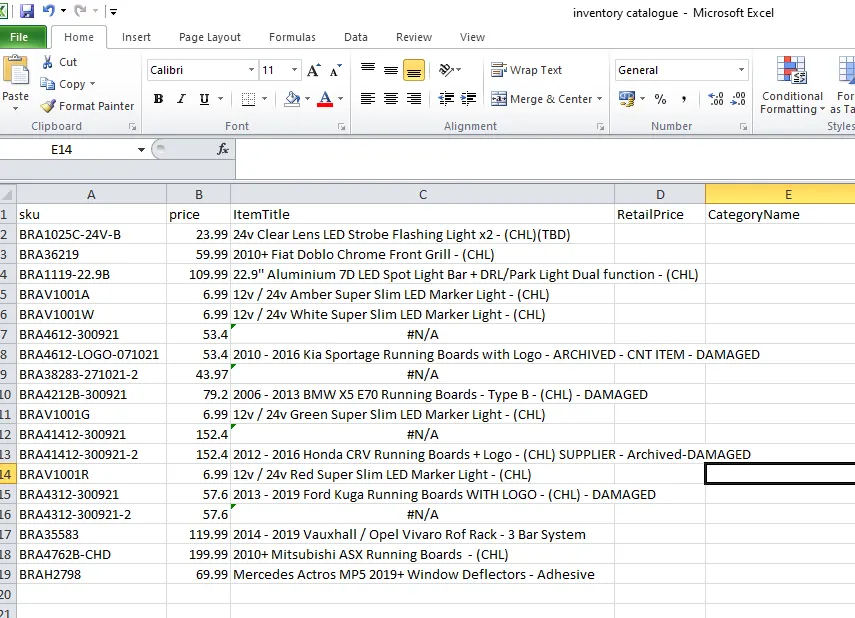
Task: Open the Font dialog launcher
Action: 341,127
